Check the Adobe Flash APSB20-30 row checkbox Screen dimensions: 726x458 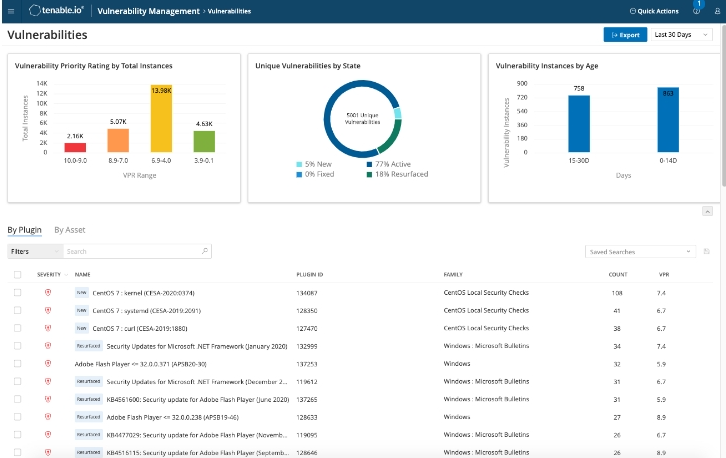[x=18, y=364]
